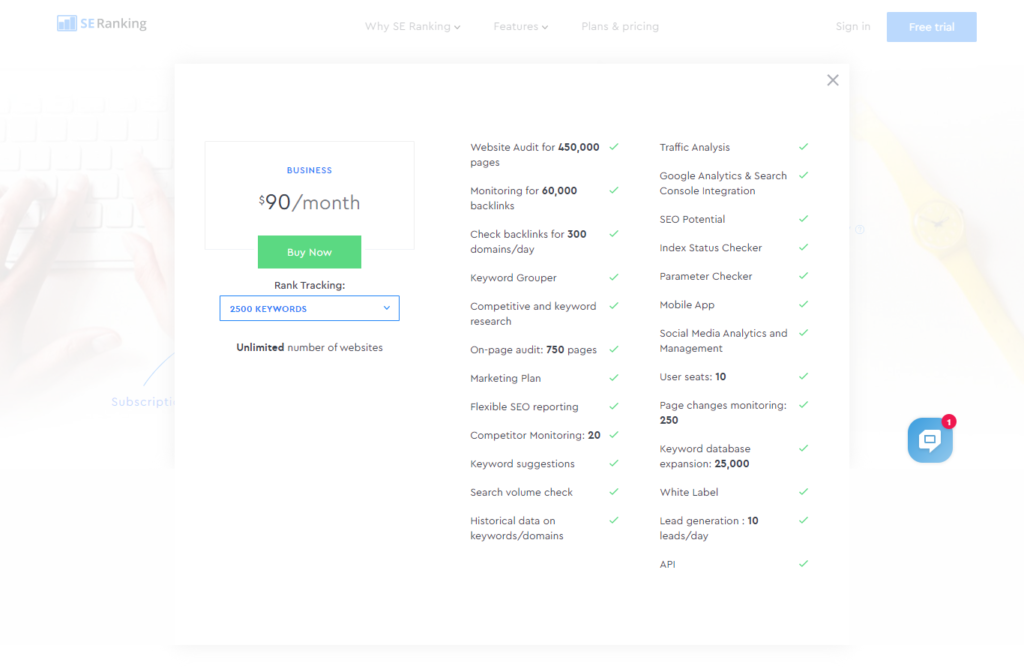Go to Plans & pricing
This screenshot has width=1024, height=669.
(620, 27)
